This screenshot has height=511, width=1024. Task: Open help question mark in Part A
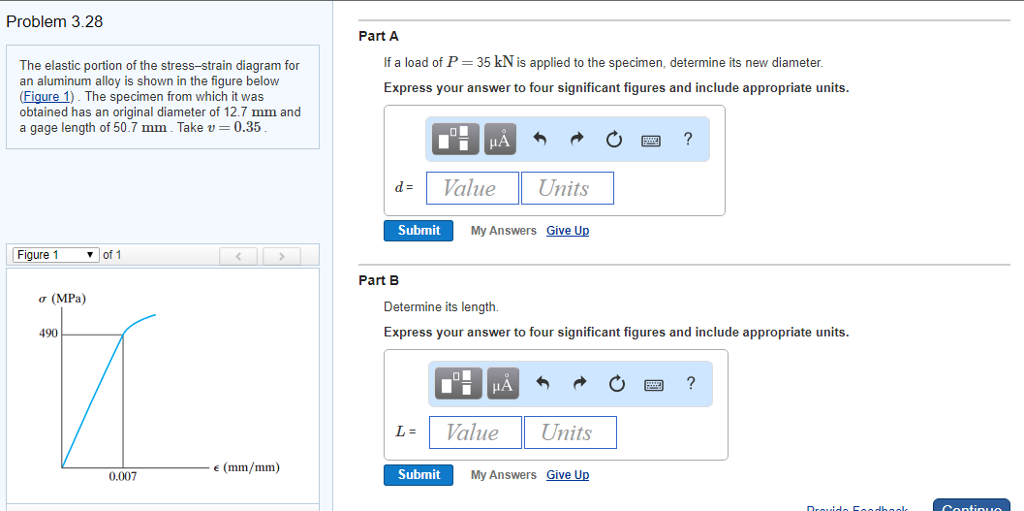tap(686, 139)
